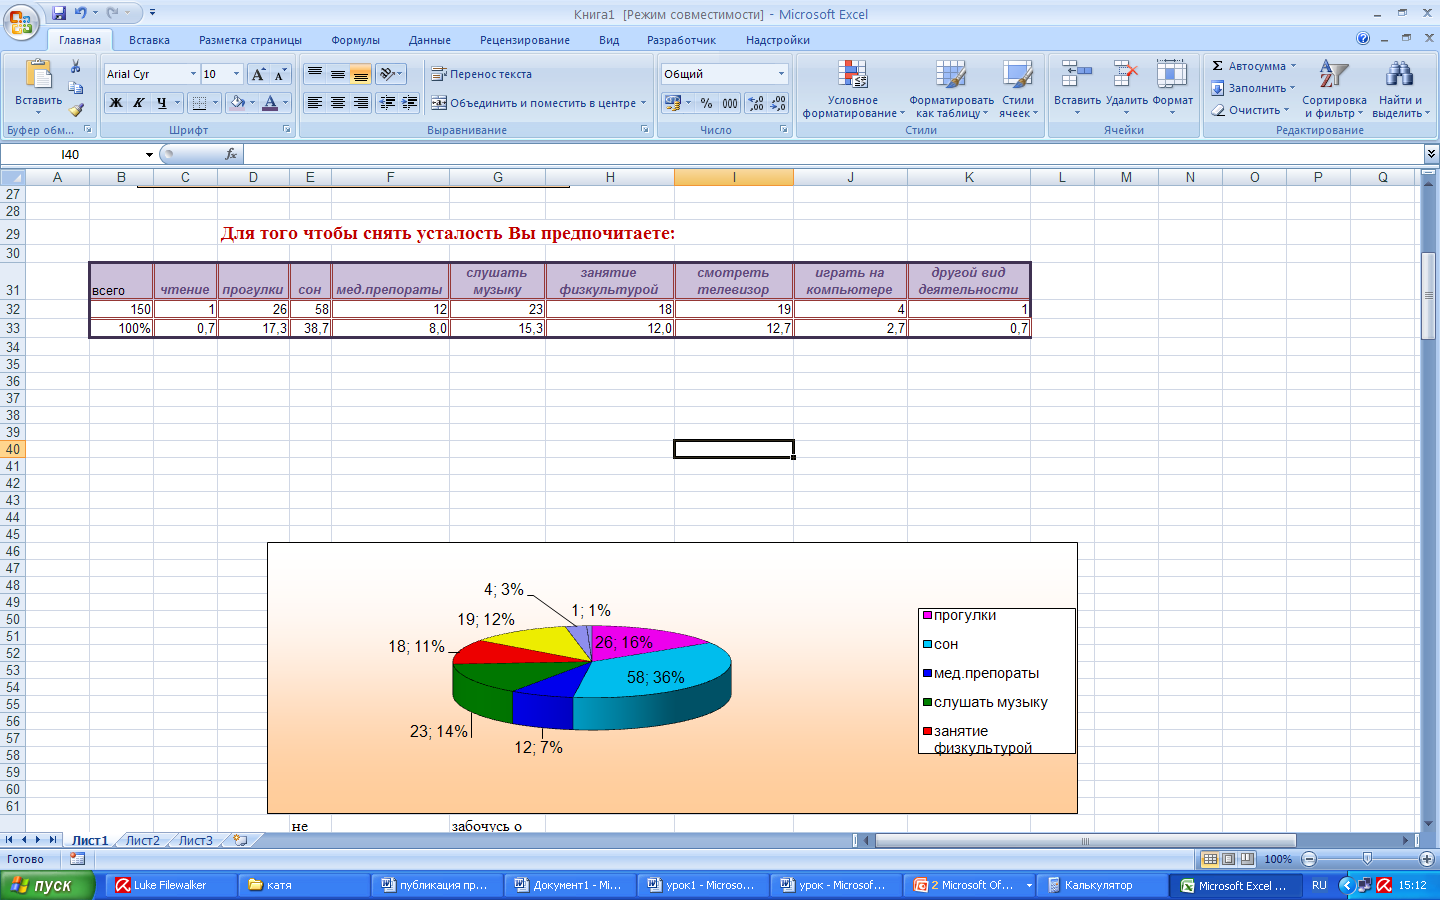Align cell text right
1440x900 pixels.
click(361, 103)
